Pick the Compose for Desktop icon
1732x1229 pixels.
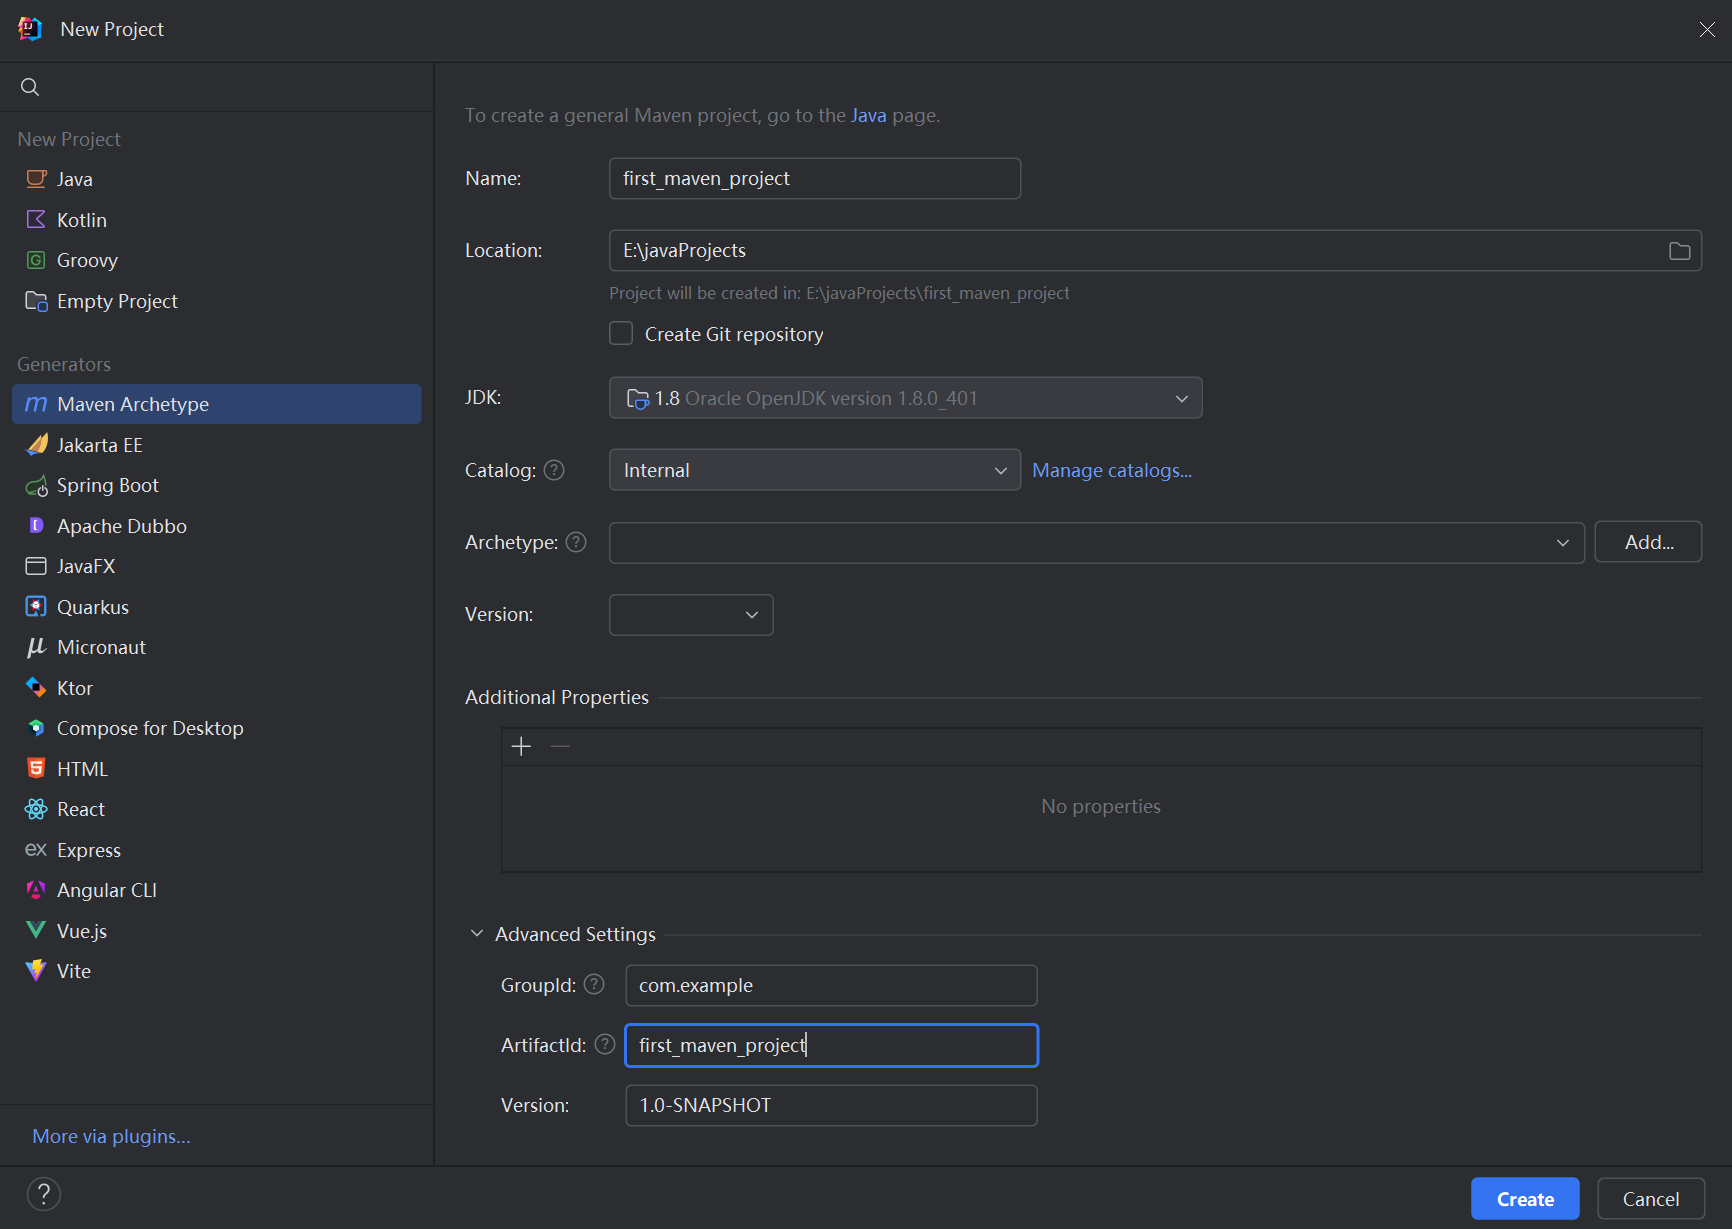click(36, 728)
